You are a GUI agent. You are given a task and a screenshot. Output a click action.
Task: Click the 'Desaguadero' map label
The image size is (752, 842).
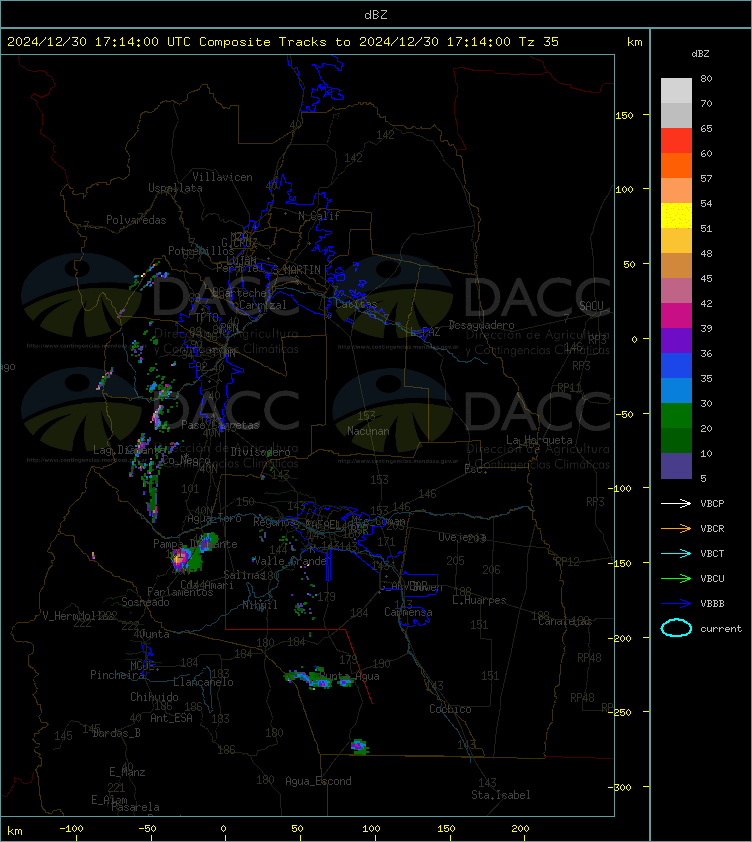coord(481,325)
